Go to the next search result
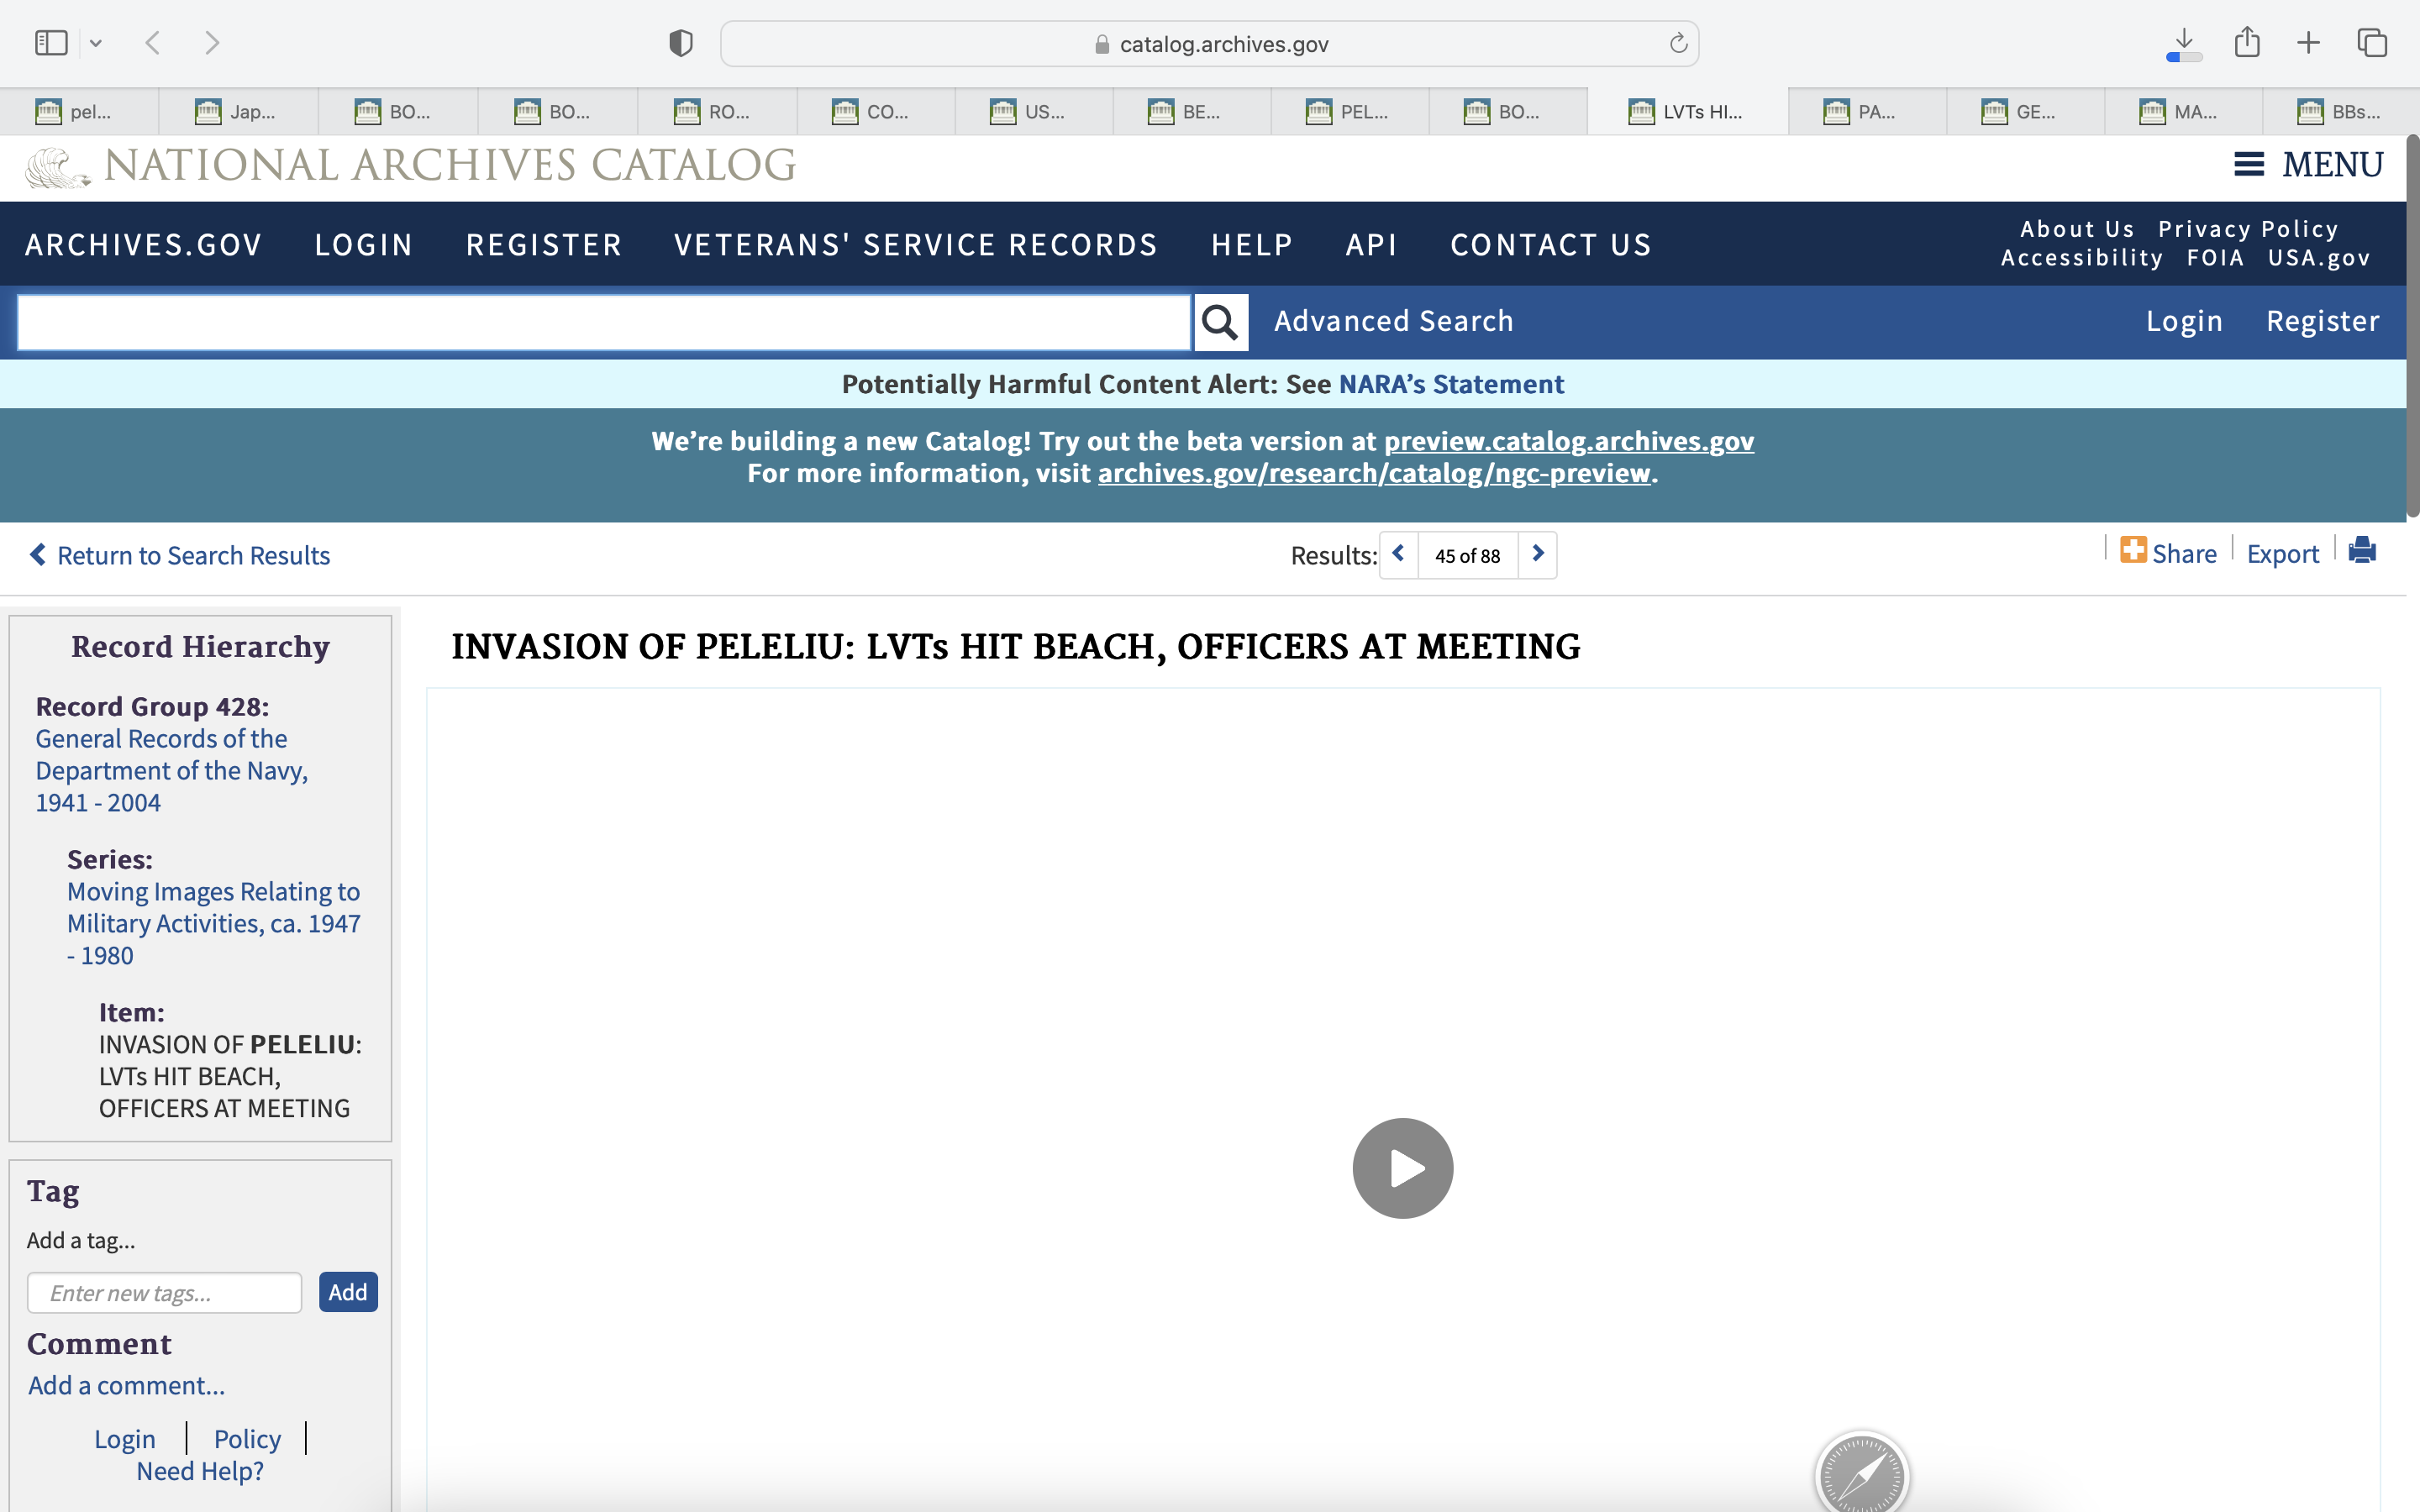The height and width of the screenshot is (1512, 2420). [x=1537, y=554]
